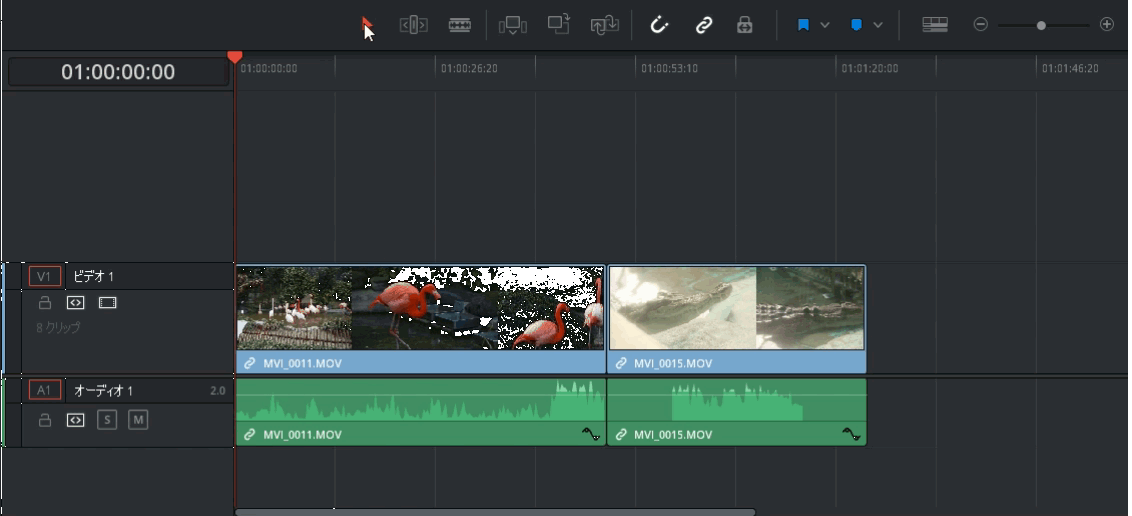Open the flag color dropdown arrow
The height and width of the screenshot is (516, 1132).
[x=824, y=25]
